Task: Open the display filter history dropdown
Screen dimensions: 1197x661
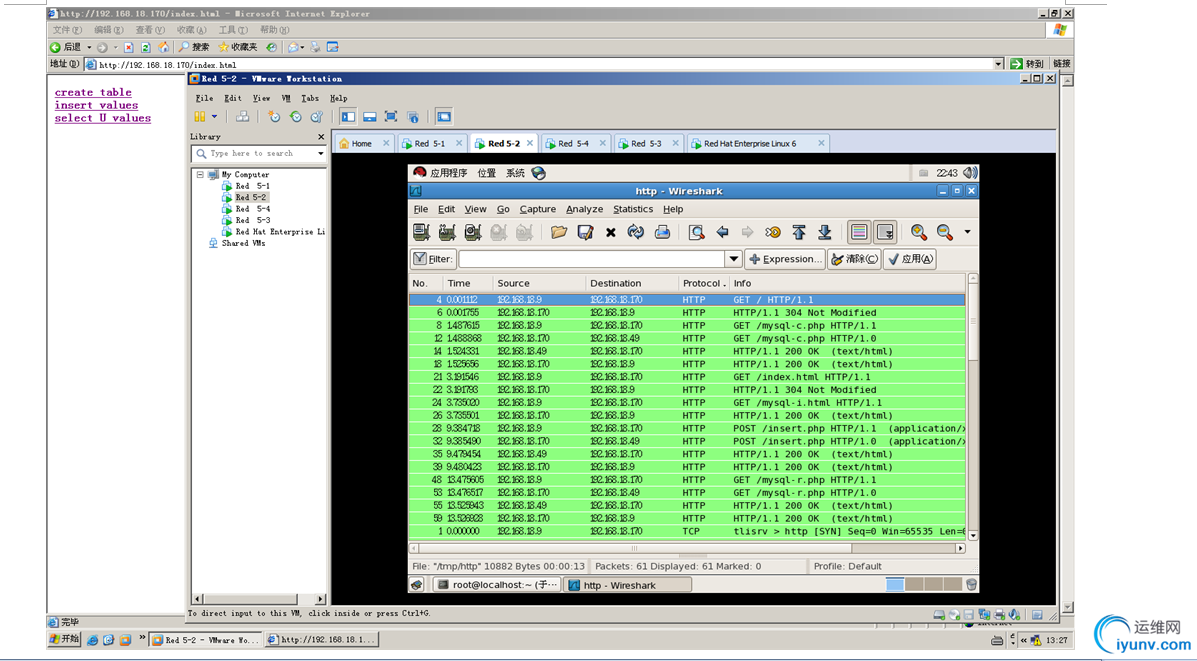Action: click(734, 259)
